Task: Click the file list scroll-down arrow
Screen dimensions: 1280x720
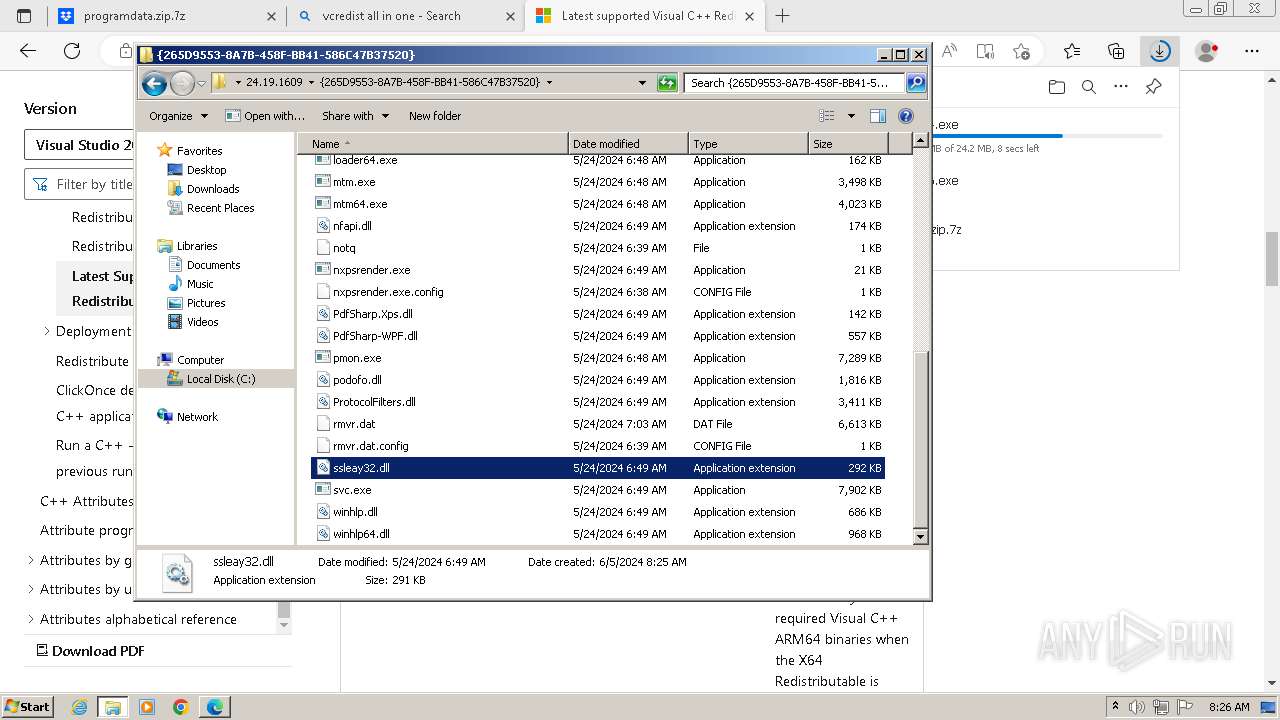Action: [x=921, y=537]
